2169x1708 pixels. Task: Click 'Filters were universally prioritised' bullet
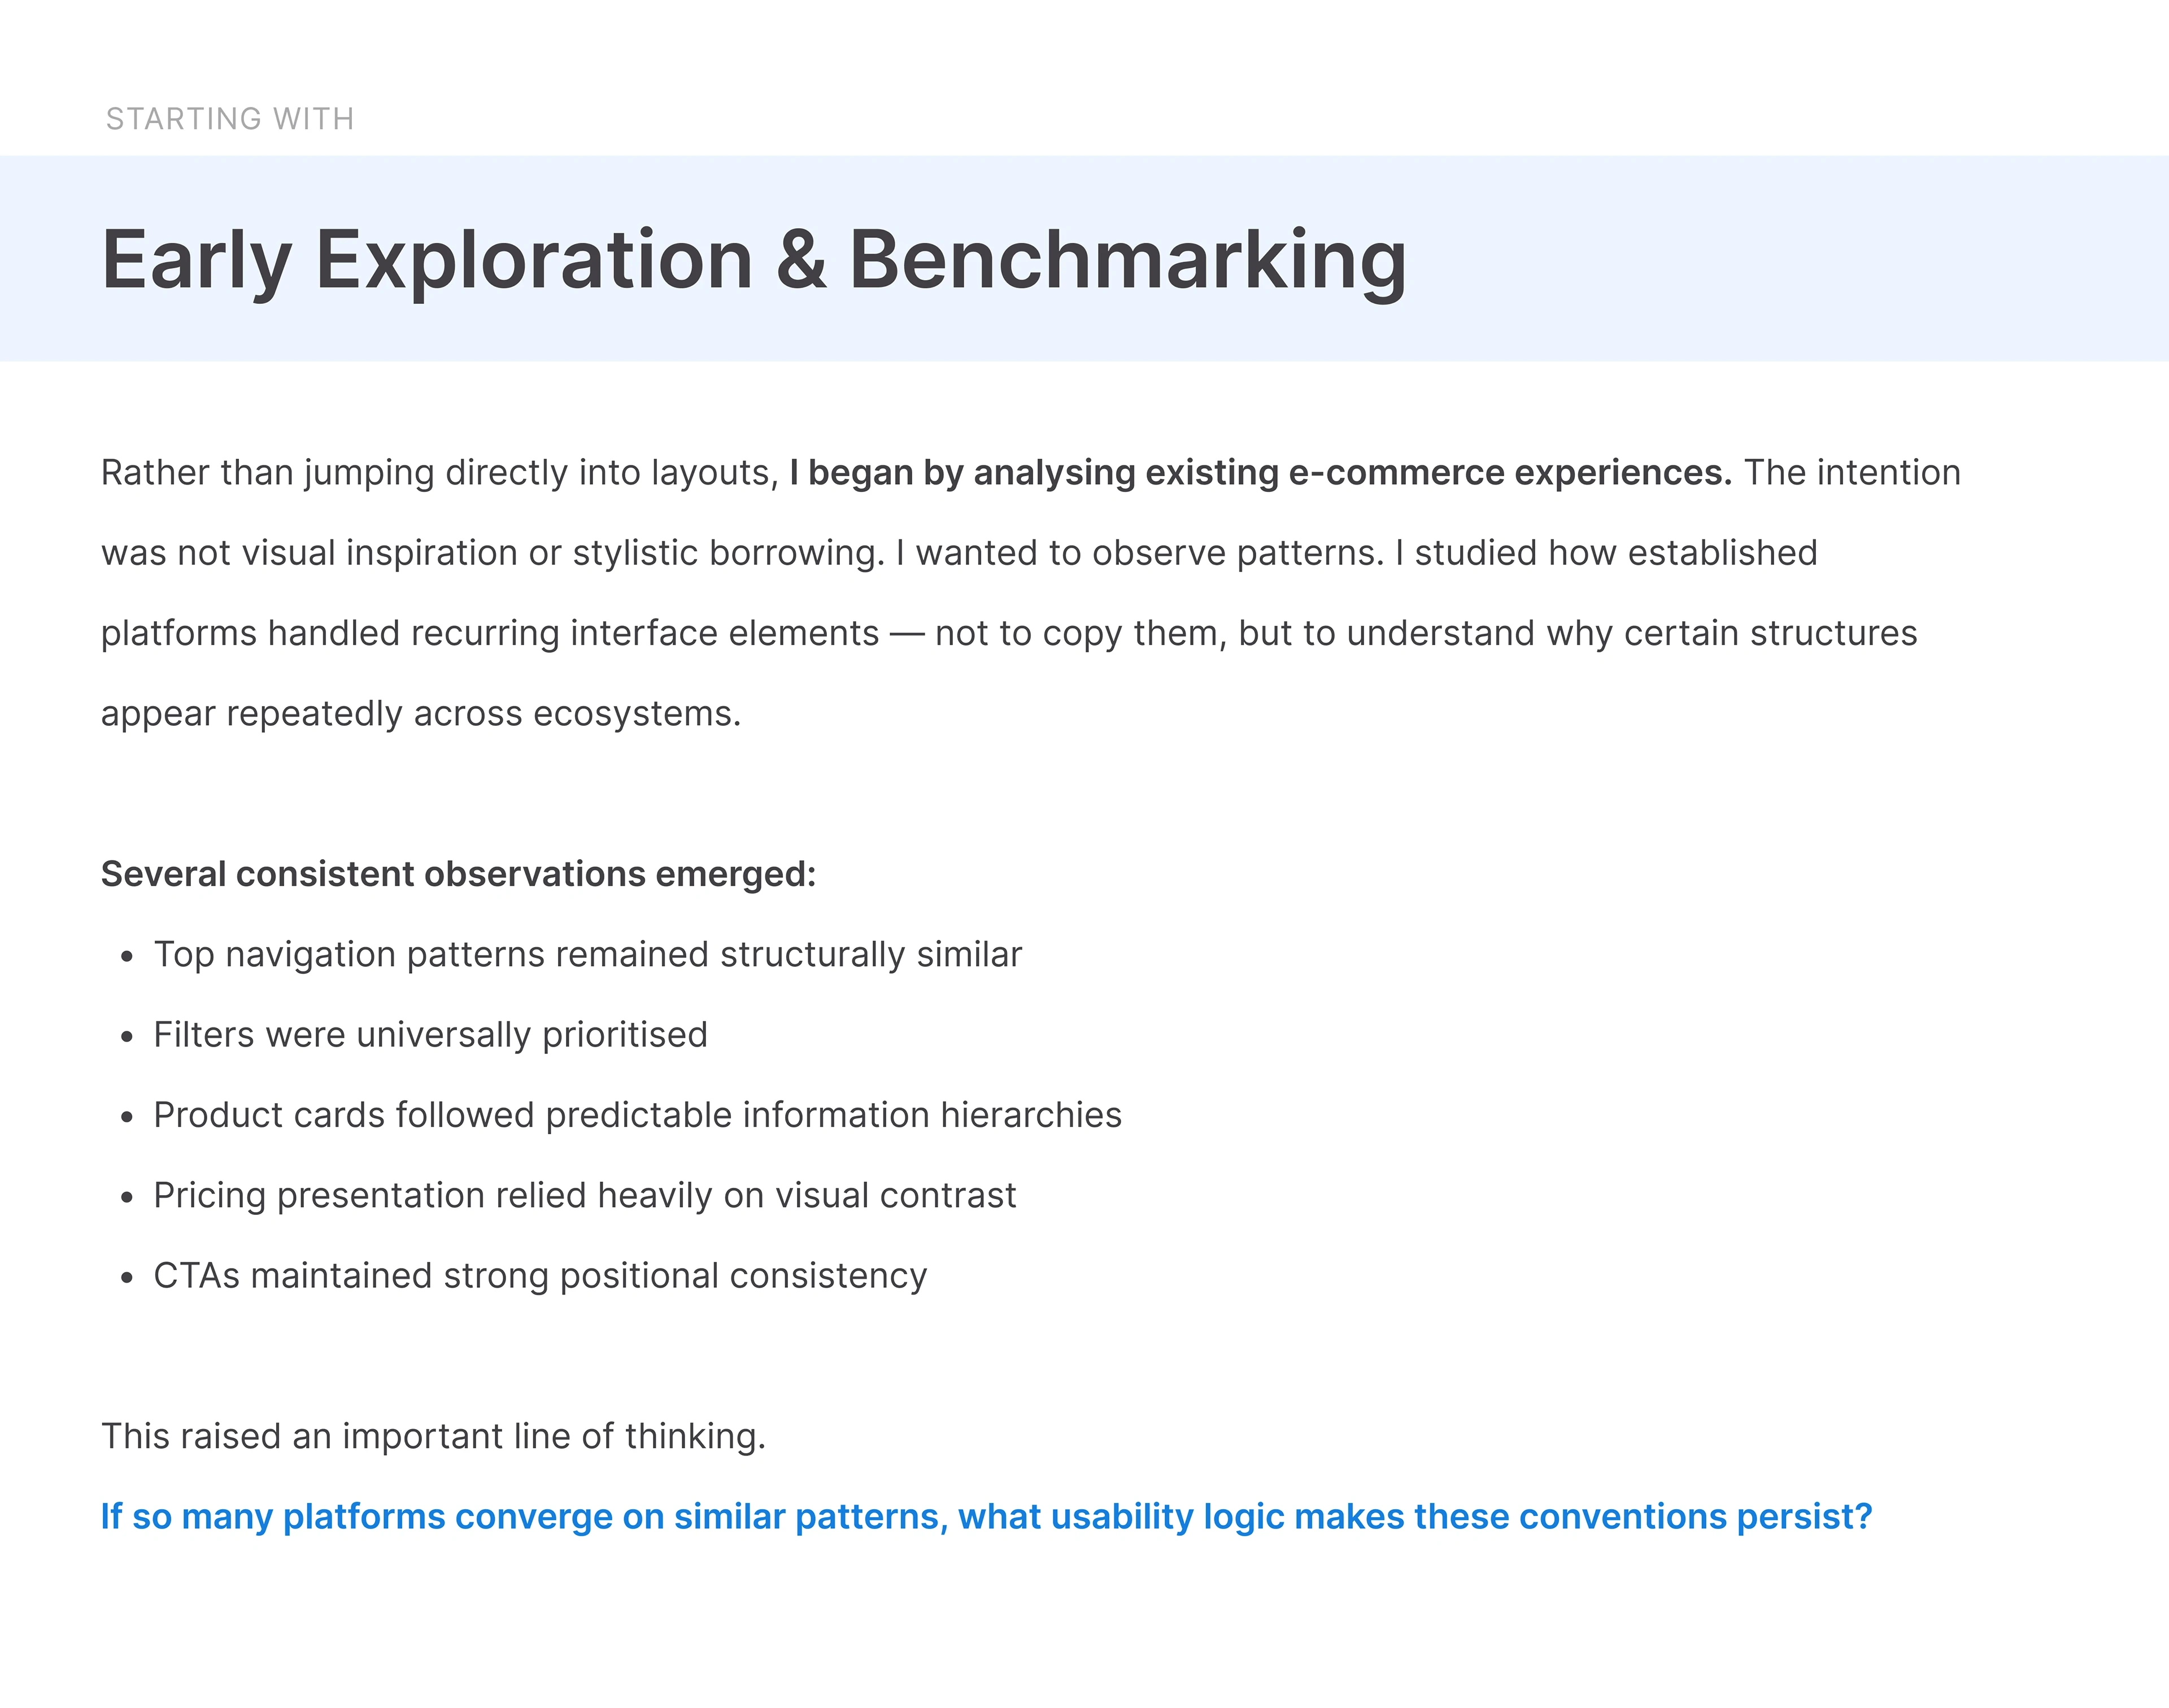(430, 1035)
